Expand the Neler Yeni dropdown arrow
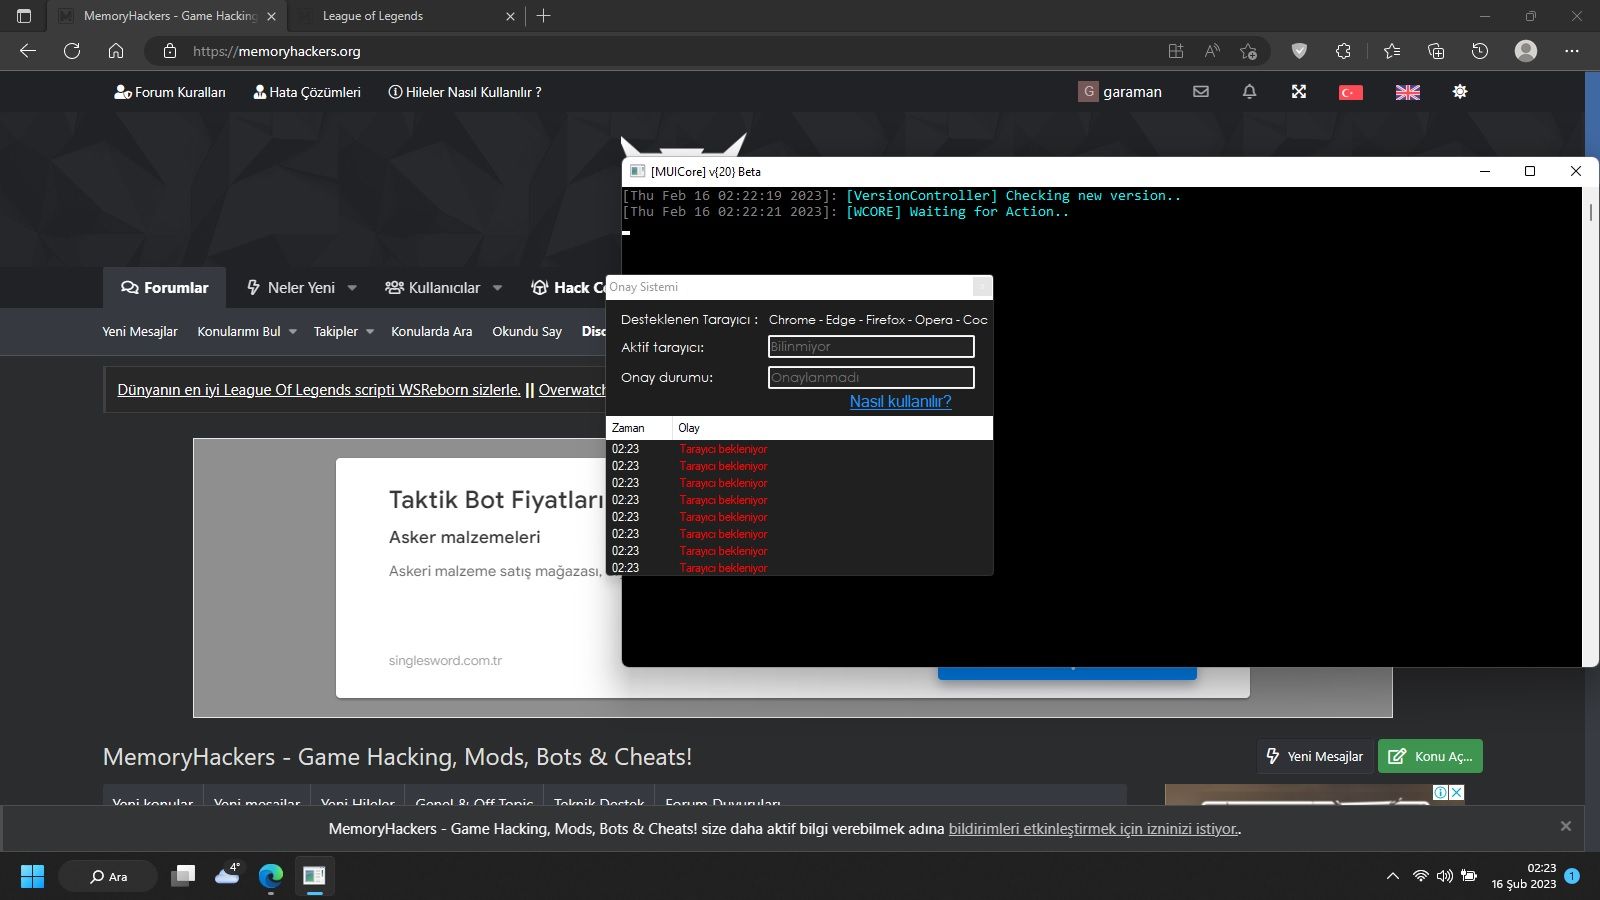Image resolution: width=1600 pixels, height=900 pixels. [x=352, y=288]
